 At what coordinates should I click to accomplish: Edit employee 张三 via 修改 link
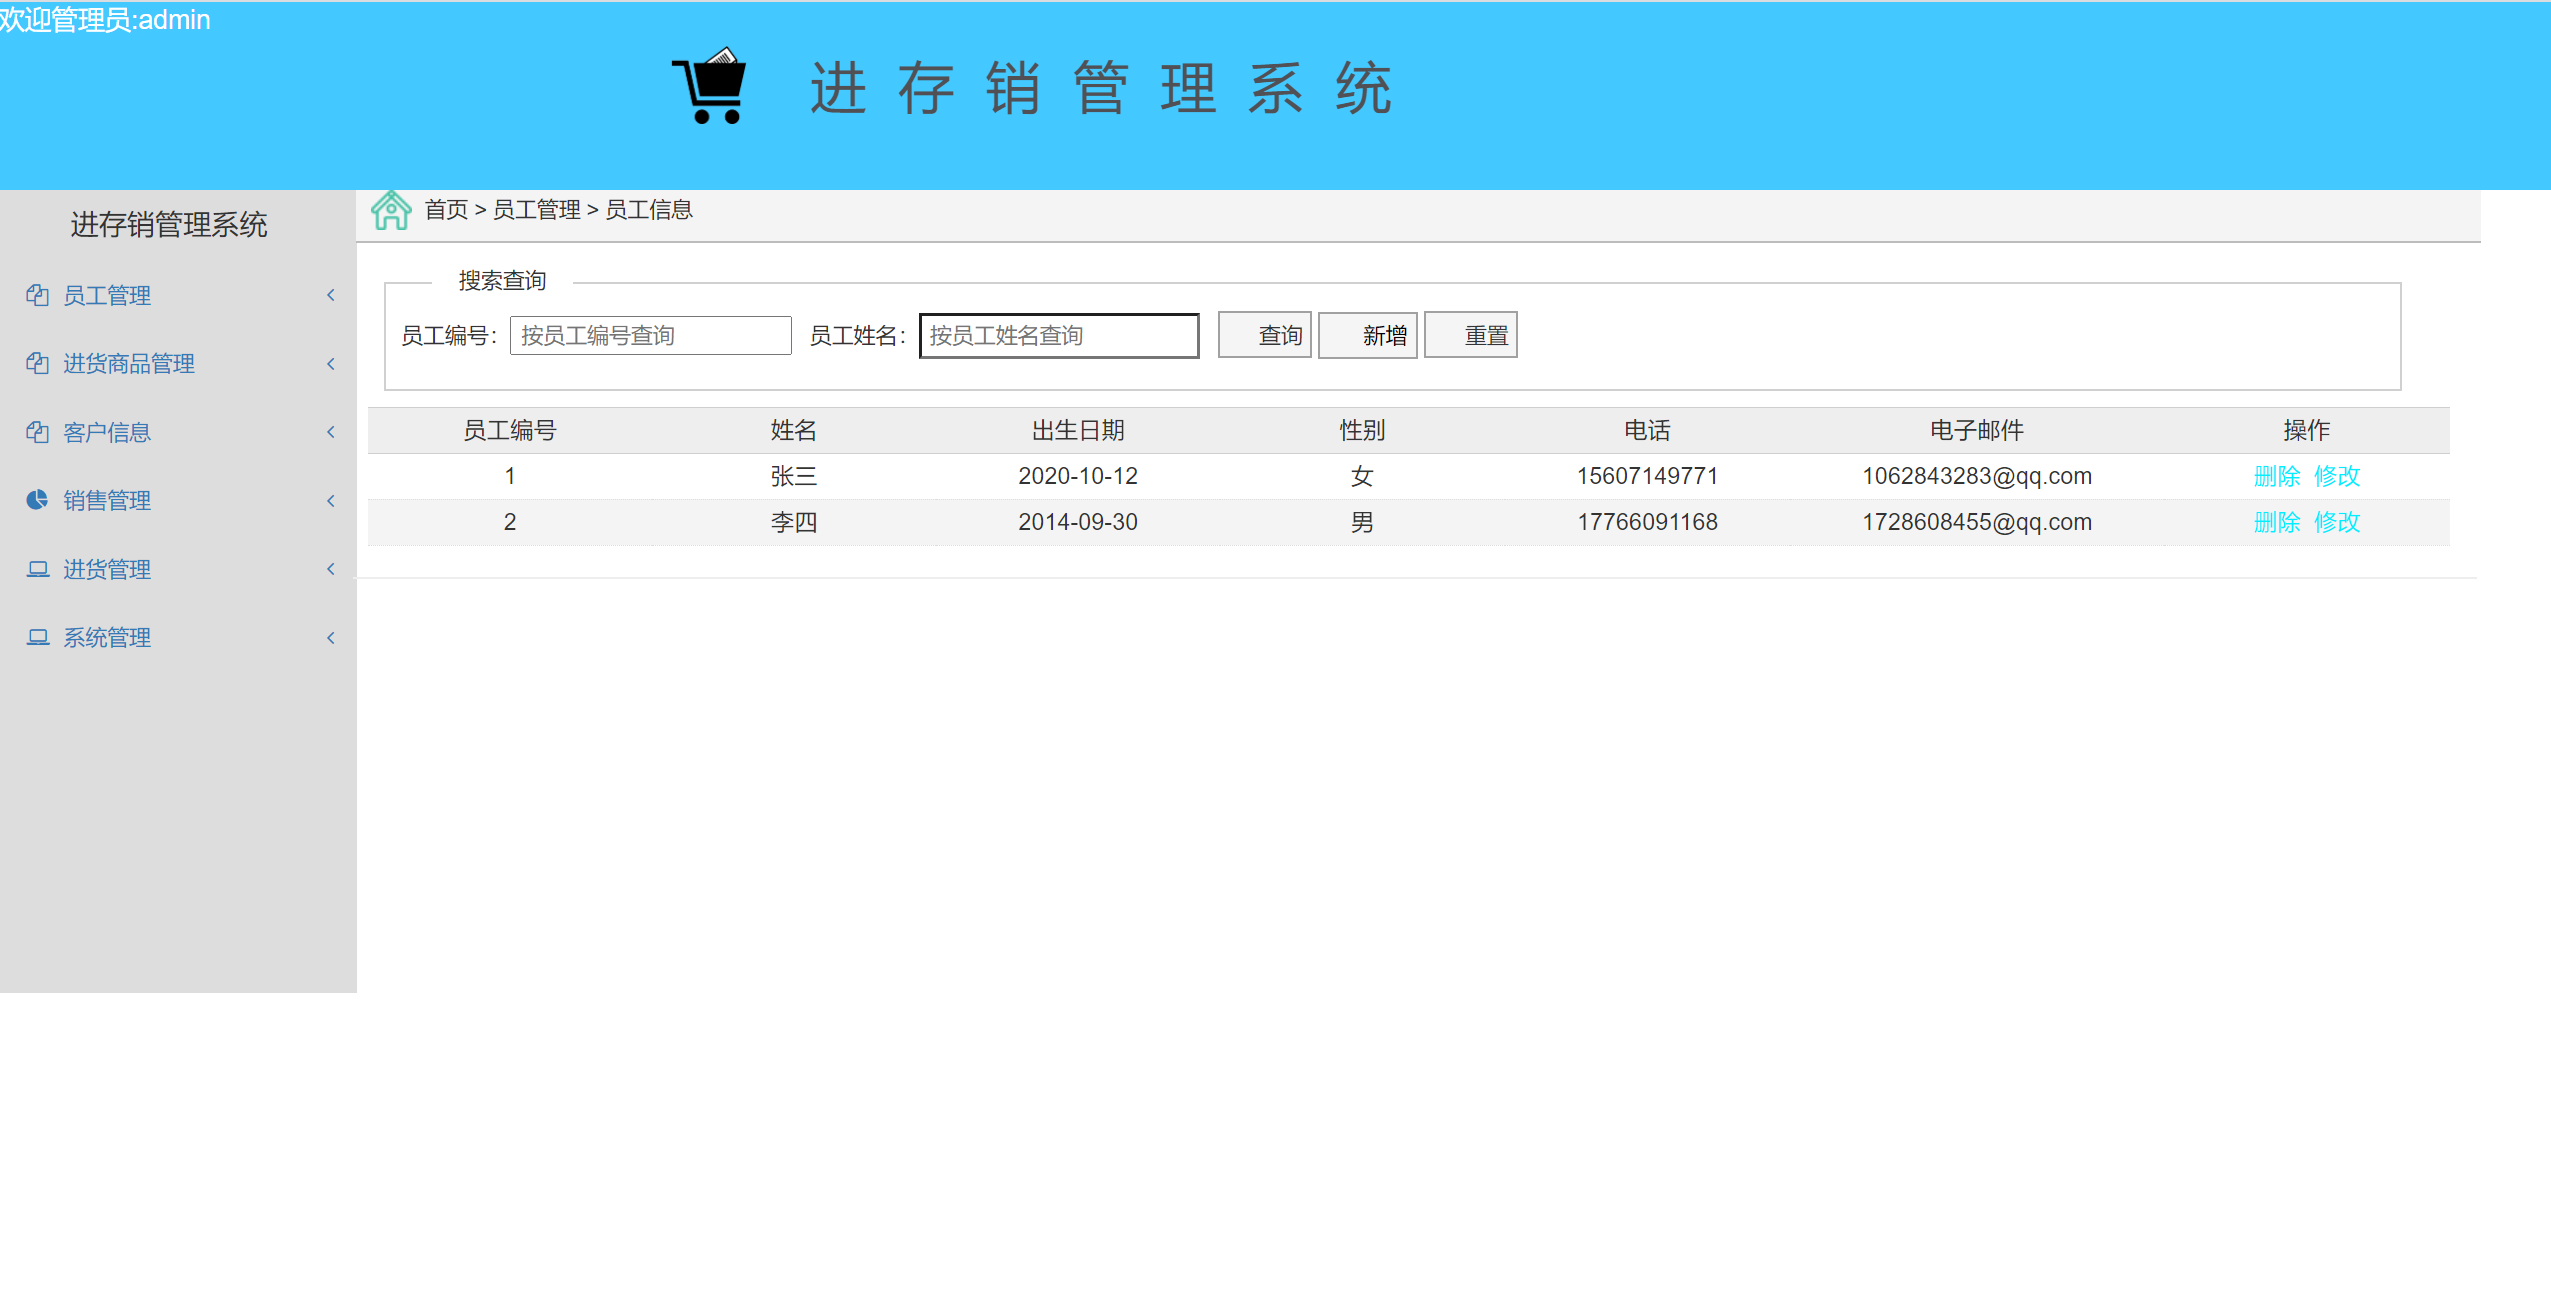[2337, 476]
